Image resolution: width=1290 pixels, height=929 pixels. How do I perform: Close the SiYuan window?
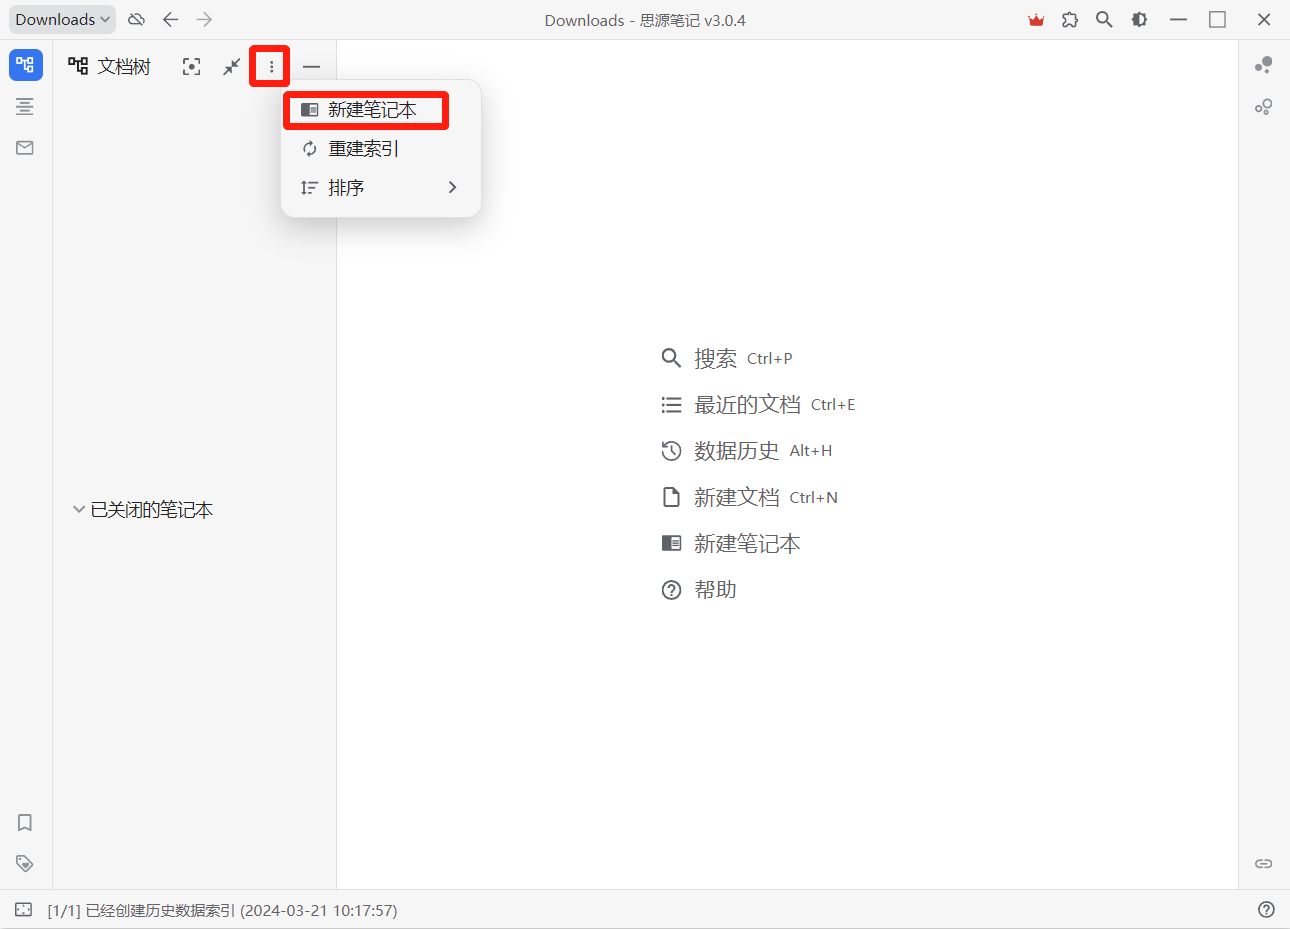pyautogui.click(x=1264, y=19)
